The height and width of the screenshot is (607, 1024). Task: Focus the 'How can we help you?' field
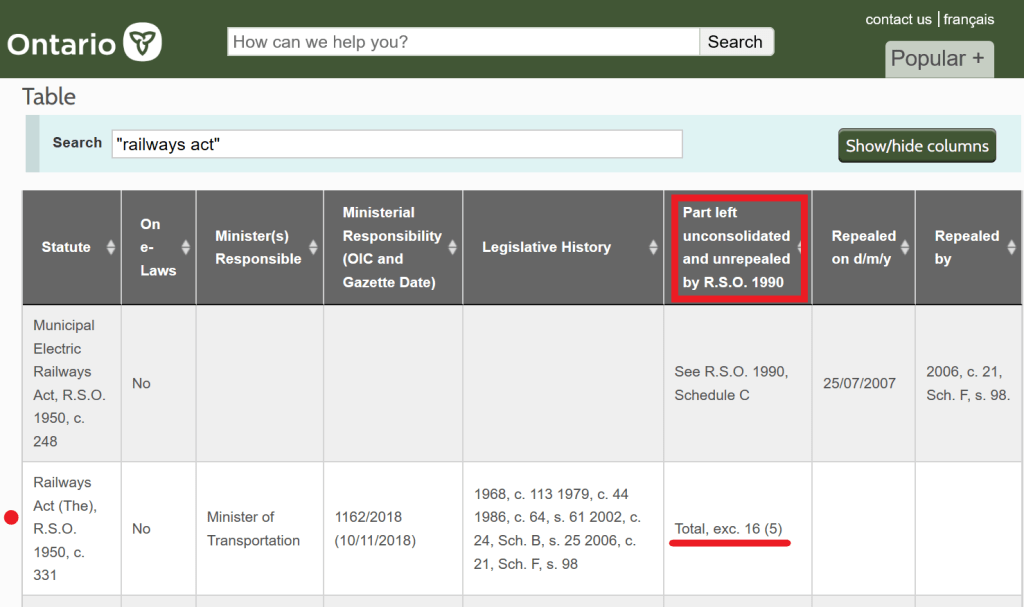coord(463,42)
